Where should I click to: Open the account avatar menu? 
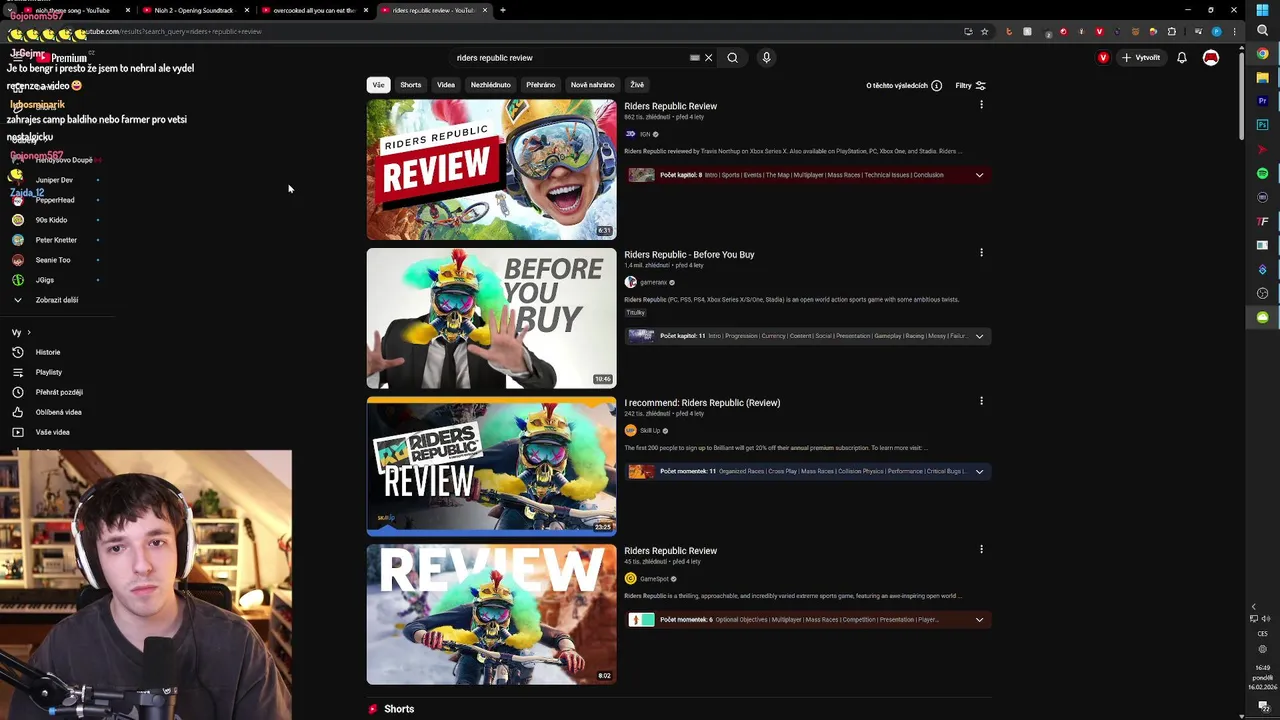[1211, 58]
